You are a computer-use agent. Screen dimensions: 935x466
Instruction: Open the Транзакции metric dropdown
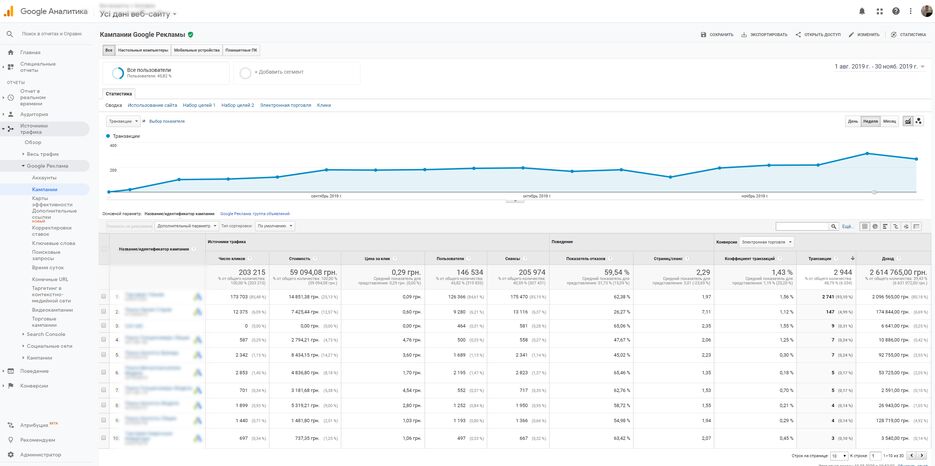[125, 121]
